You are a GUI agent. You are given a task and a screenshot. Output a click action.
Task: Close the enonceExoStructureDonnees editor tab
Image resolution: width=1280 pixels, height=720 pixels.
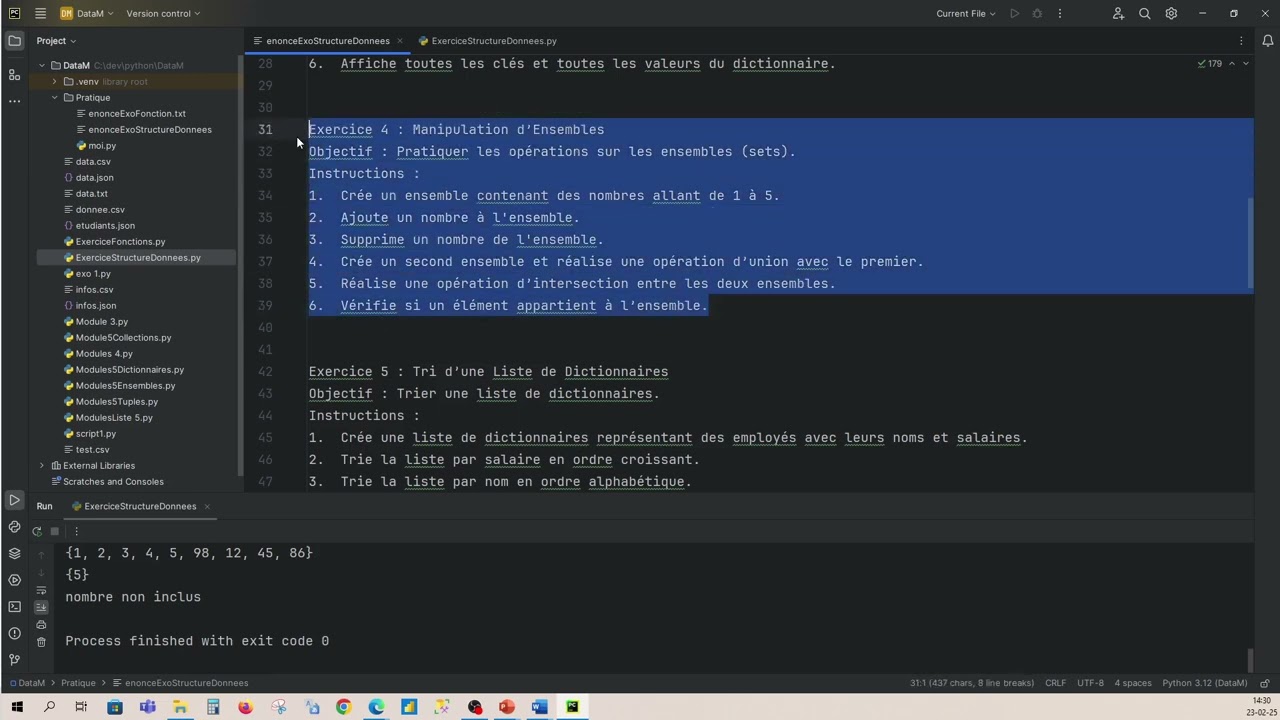pyautogui.click(x=400, y=41)
